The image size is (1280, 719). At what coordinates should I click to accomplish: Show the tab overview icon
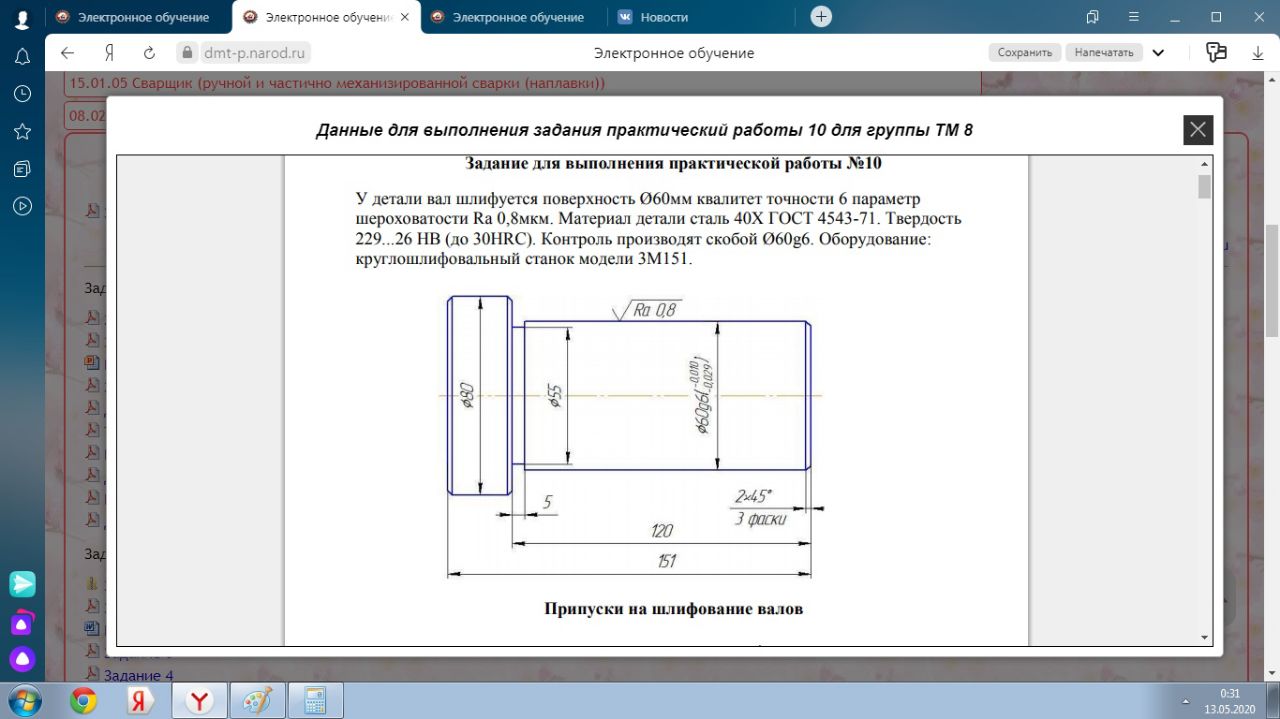pos(1092,17)
